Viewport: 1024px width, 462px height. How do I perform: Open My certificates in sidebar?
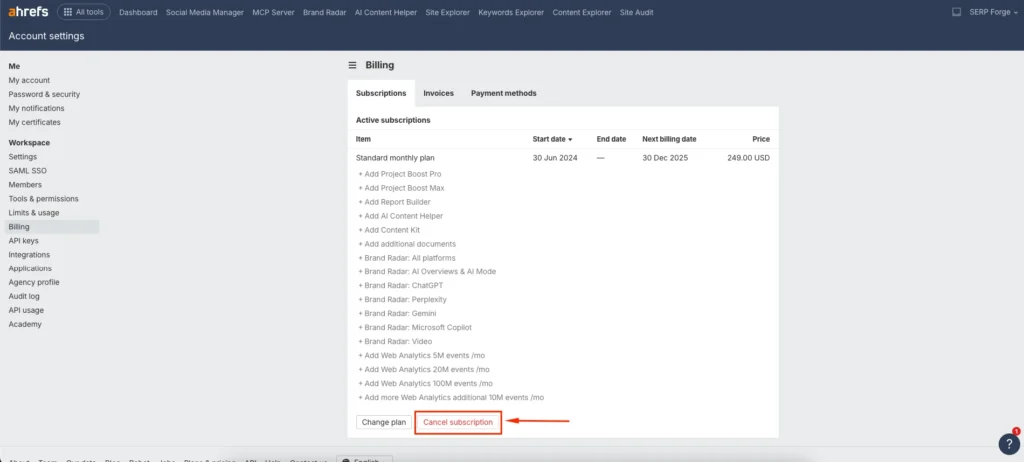click(x=35, y=122)
